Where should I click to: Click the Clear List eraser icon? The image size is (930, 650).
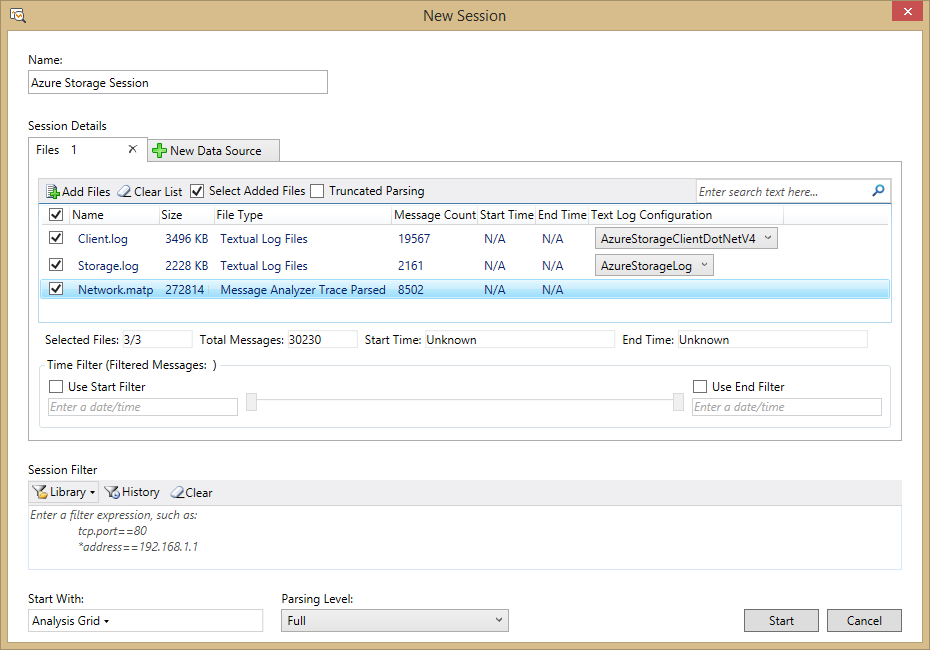click(125, 192)
